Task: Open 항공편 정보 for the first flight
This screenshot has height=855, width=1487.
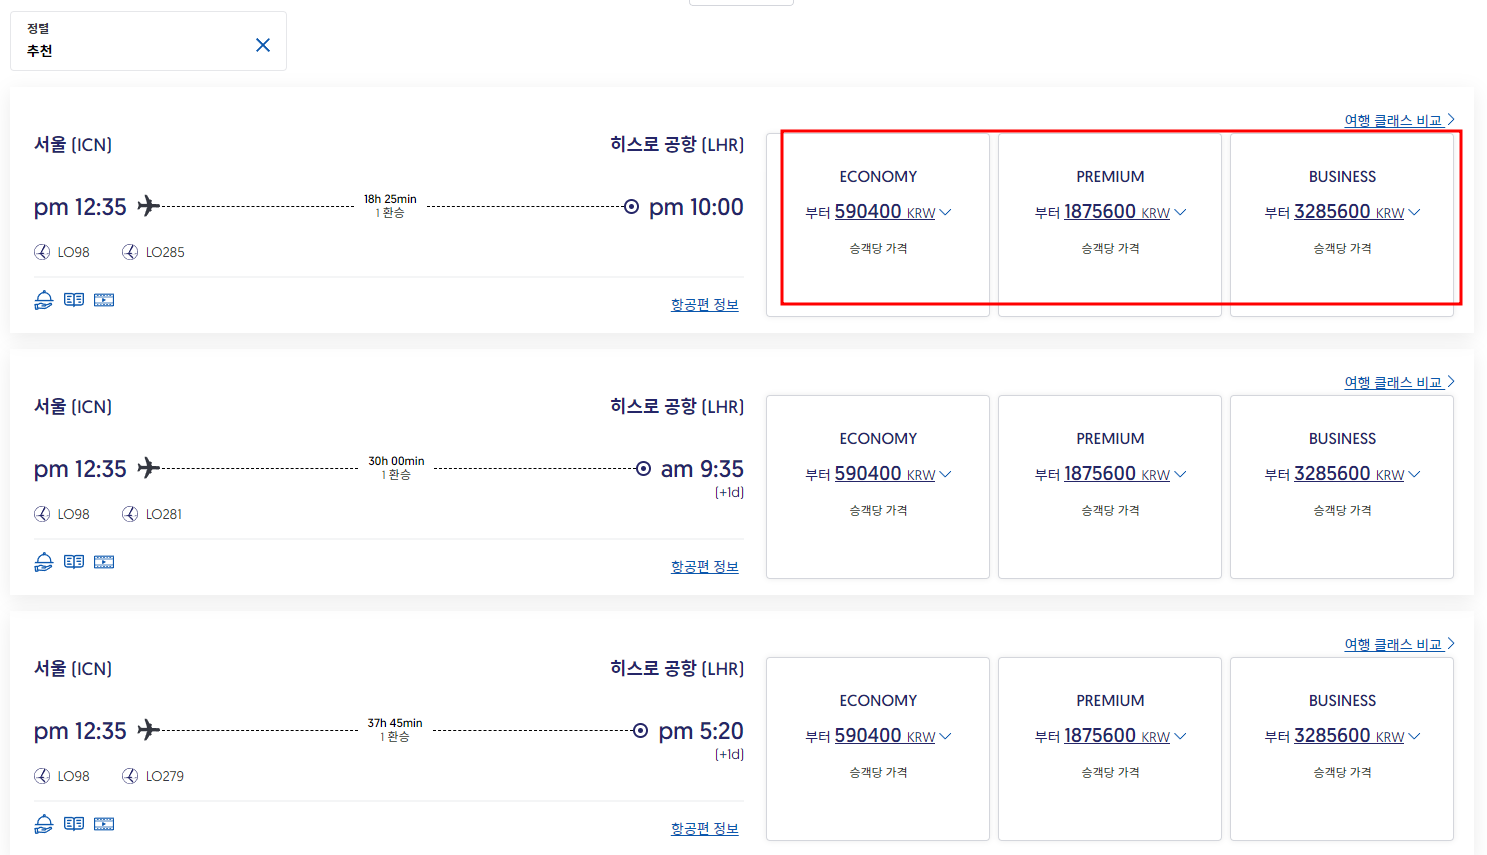Action: coord(705,304)
